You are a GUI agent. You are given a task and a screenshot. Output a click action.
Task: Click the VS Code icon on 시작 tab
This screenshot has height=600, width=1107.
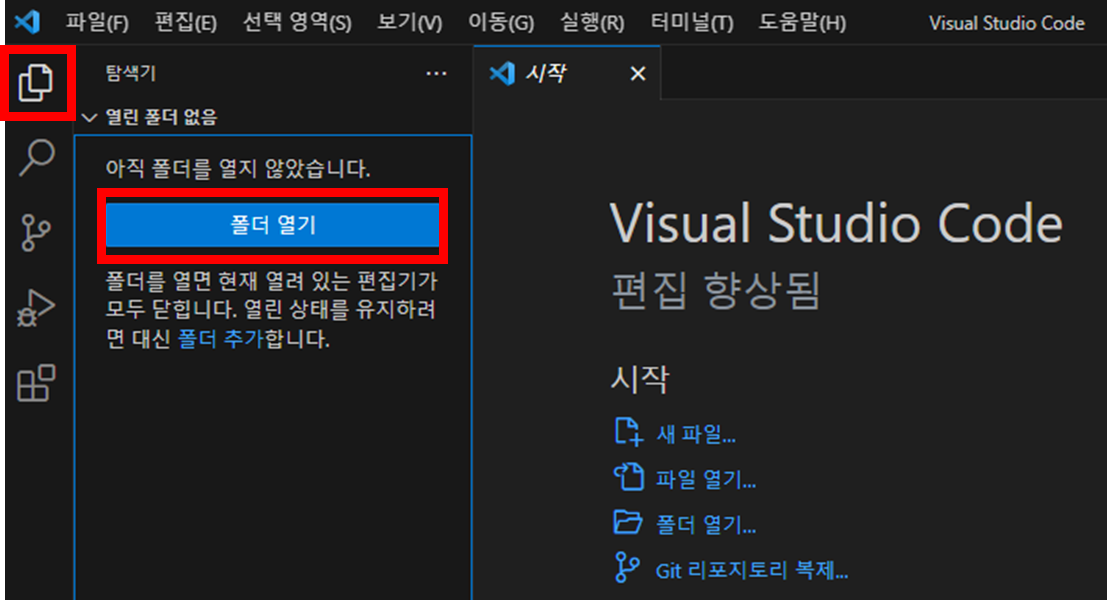503,73
